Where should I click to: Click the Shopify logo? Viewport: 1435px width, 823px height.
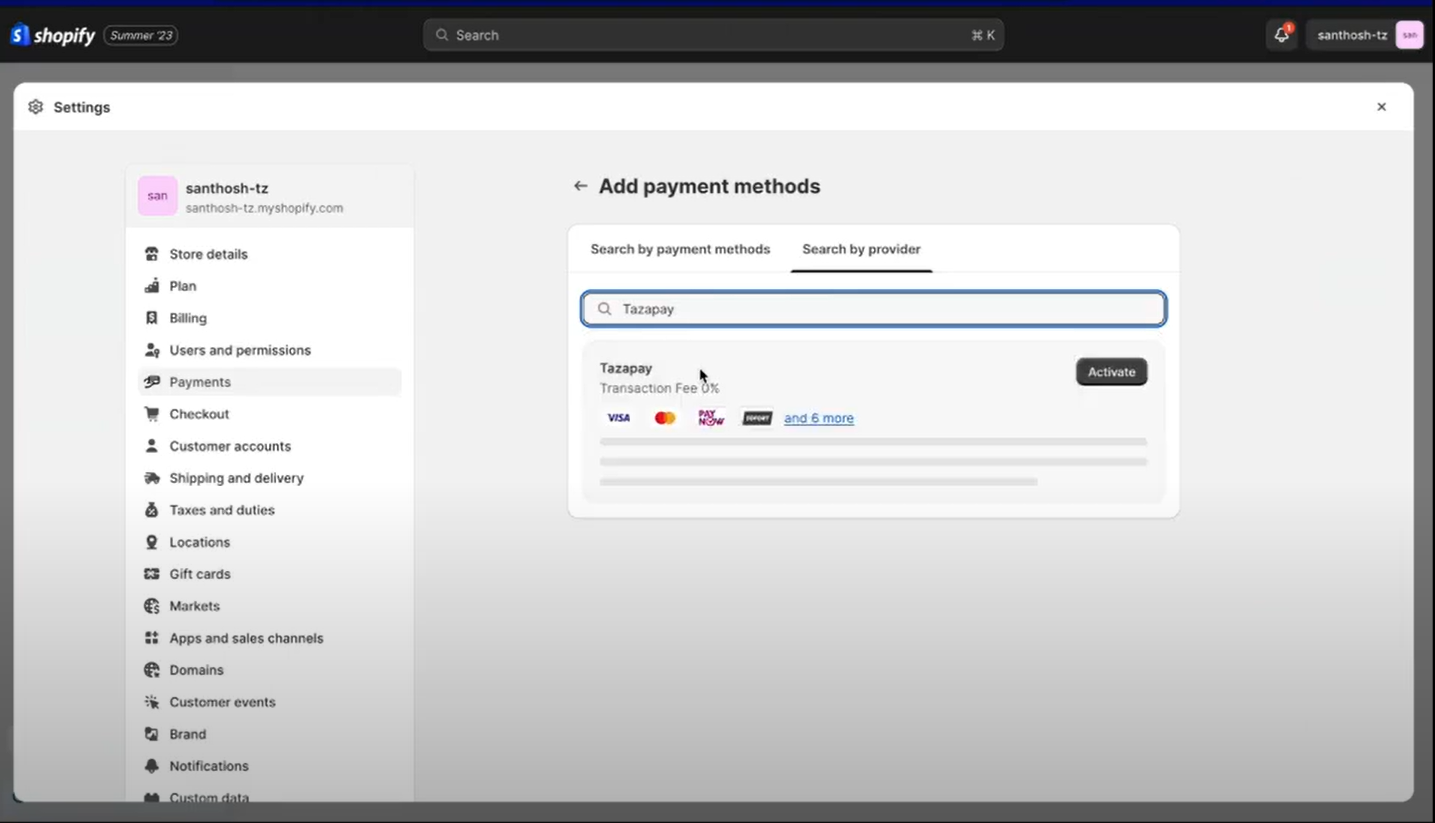(x=53, y=35)
